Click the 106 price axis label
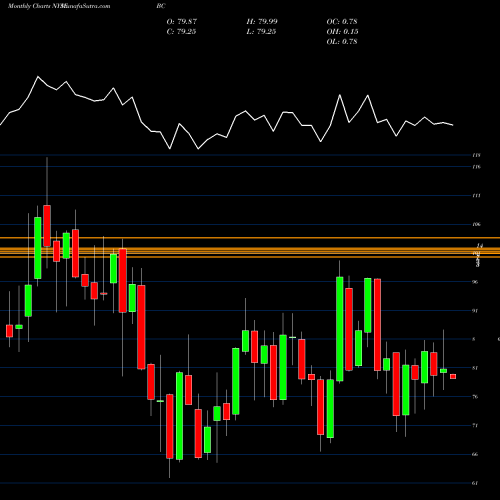The image size is (500, 500). pyautogui.click(x=476, y=224)
